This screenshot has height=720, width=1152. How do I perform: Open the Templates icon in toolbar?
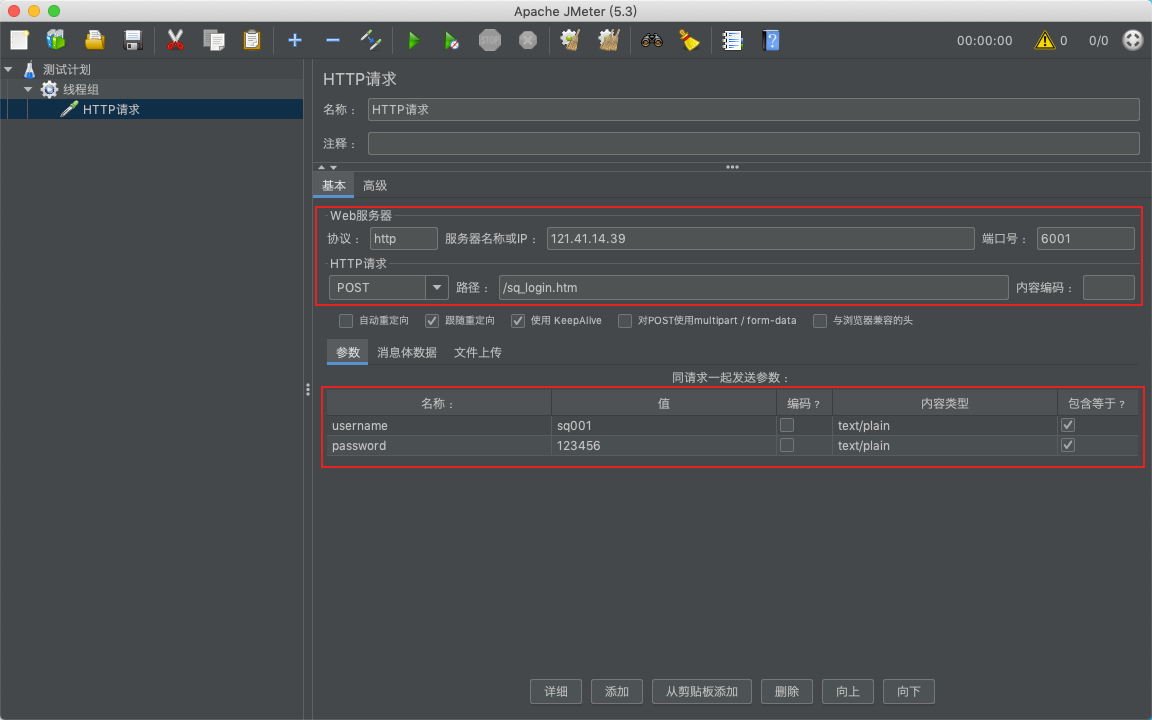(56, 40)
